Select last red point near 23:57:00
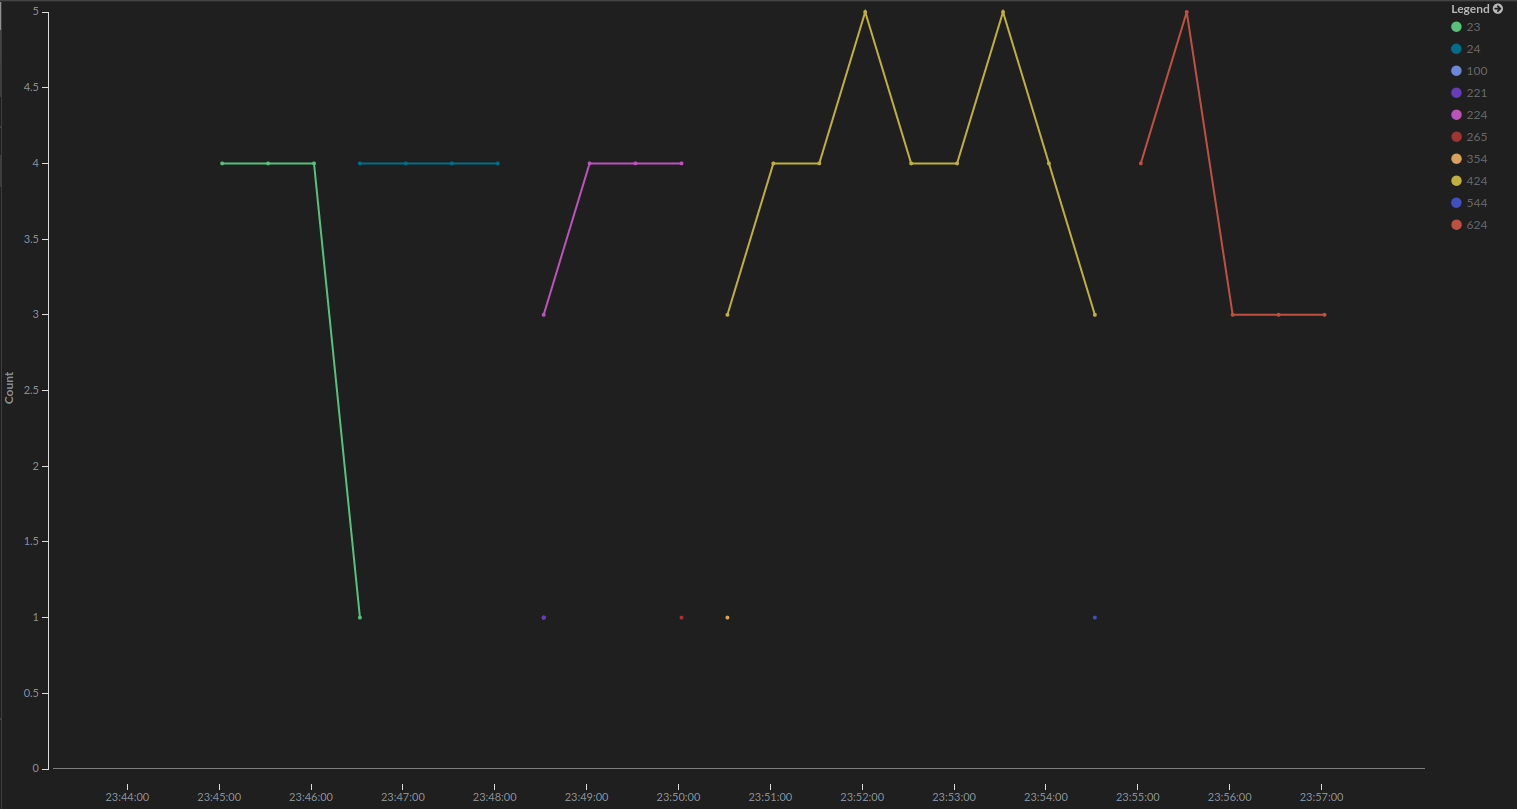The width and height of the screenshot is (1517, 809). point(1324,314)
